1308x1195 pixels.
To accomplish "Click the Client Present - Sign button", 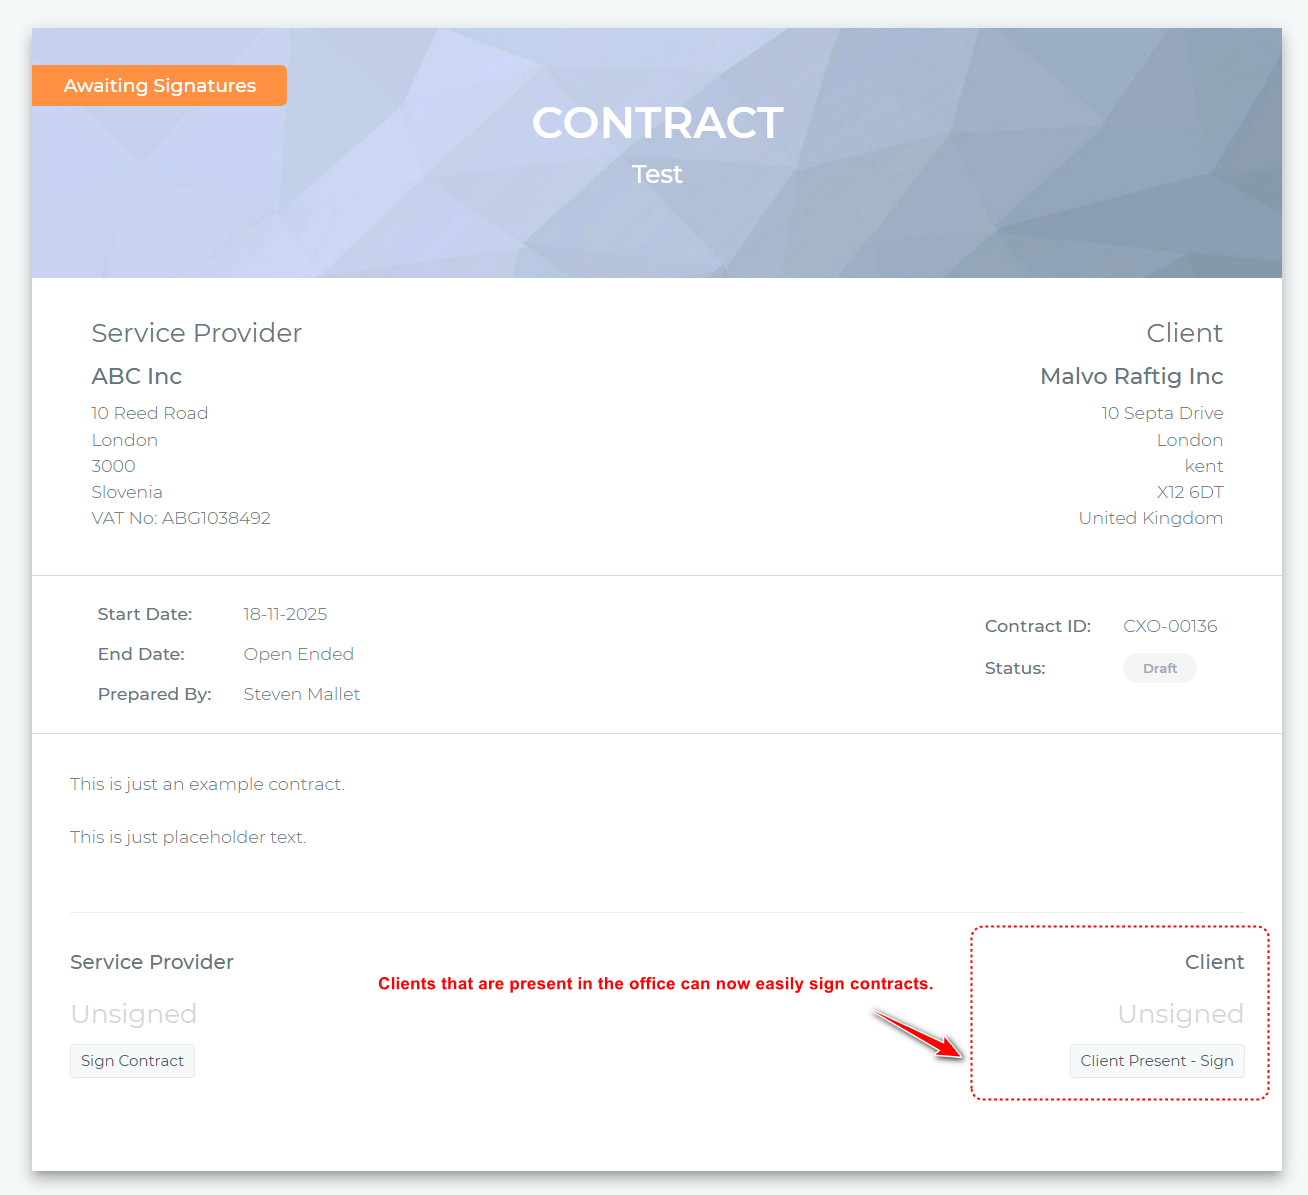I will pyautogui.click(x=1157, y=1060).
